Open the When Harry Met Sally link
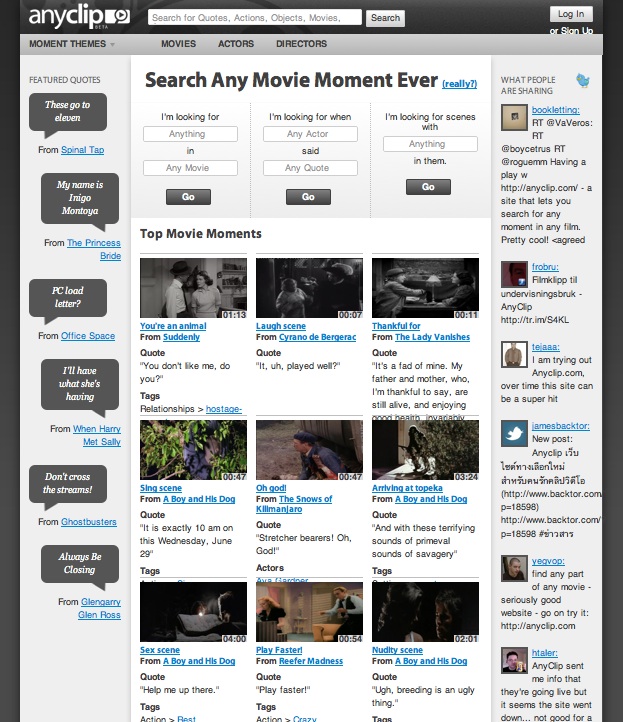This screenshot has height=722, width=623. (x=97, y=435)
